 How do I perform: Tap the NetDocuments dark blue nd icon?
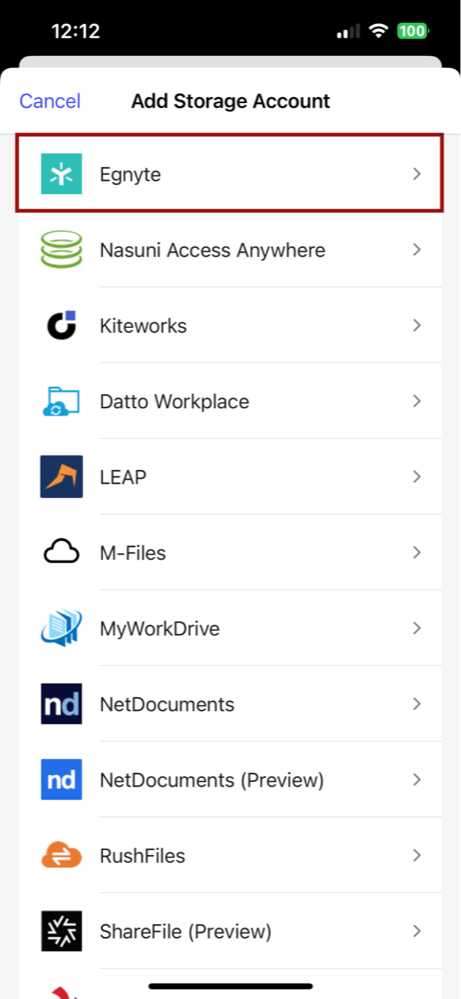click(61, 704)
